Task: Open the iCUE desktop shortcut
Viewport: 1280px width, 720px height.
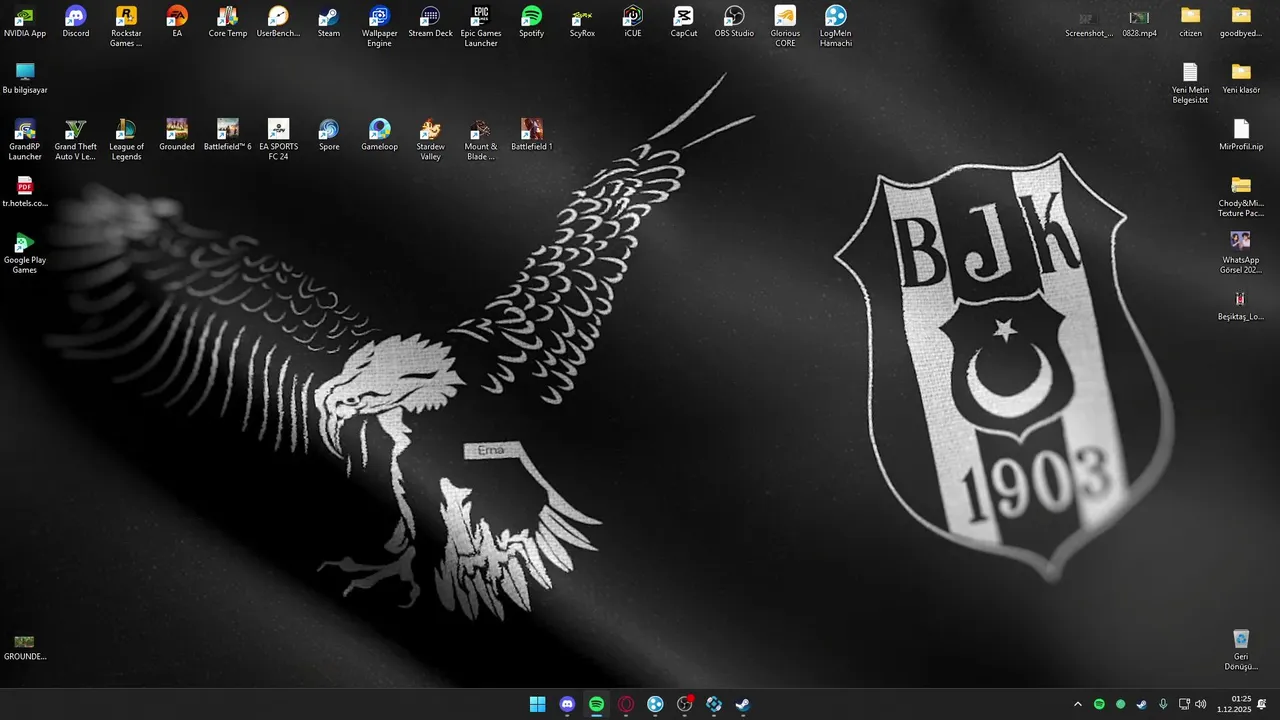Action: [633, 22]
